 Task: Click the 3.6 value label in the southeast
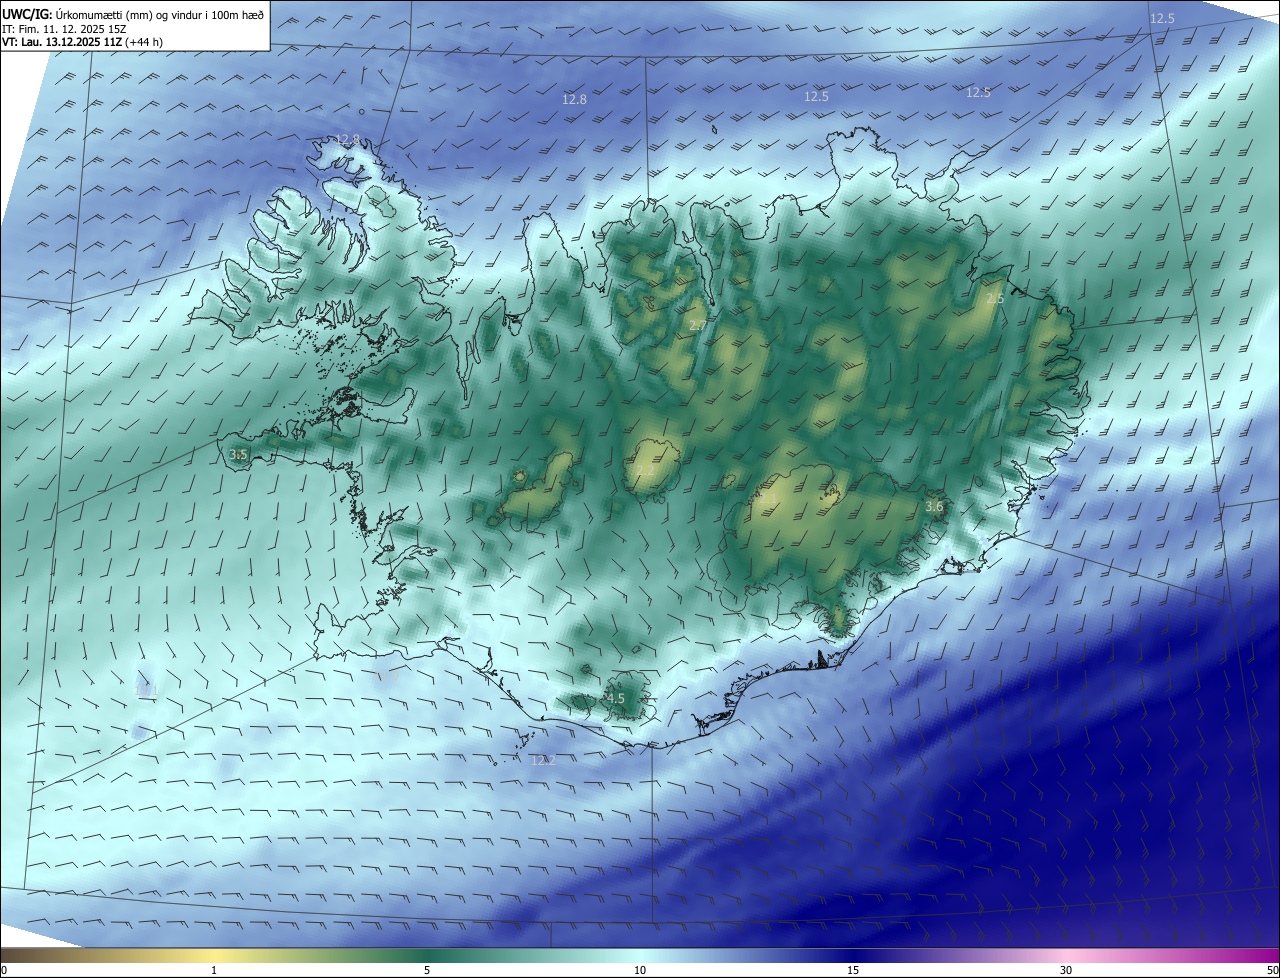(934, 507)
